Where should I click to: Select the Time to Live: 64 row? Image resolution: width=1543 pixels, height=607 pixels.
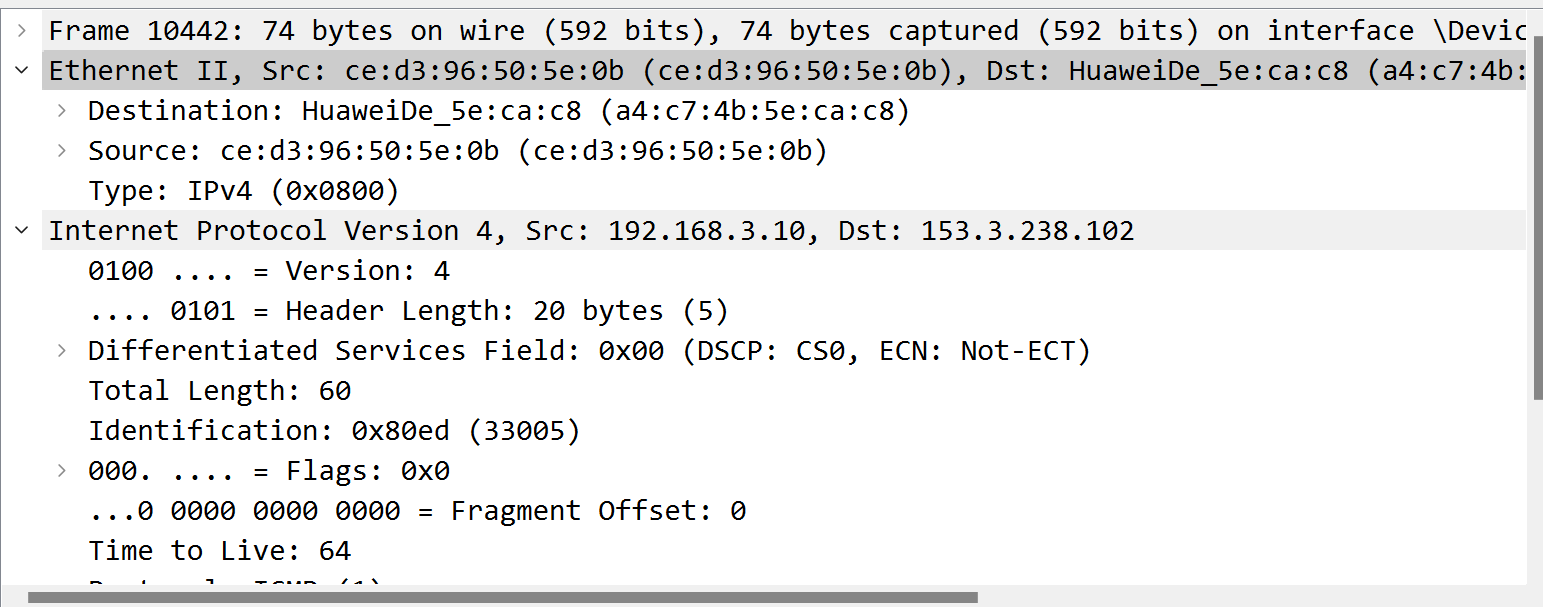tap(219, 551)
